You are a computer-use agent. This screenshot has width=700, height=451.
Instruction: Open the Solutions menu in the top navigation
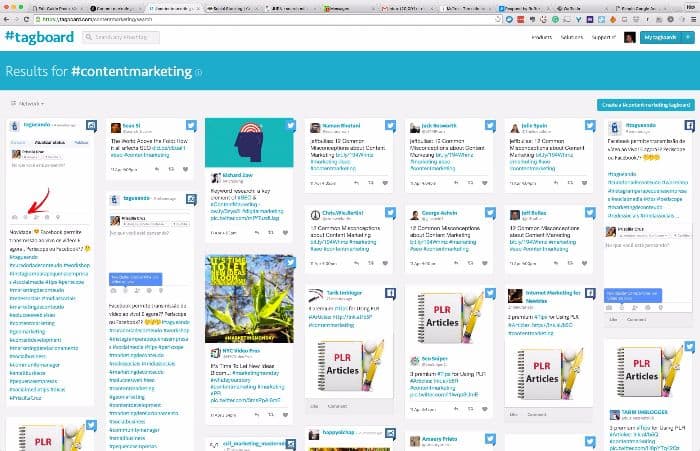(574, 37)
